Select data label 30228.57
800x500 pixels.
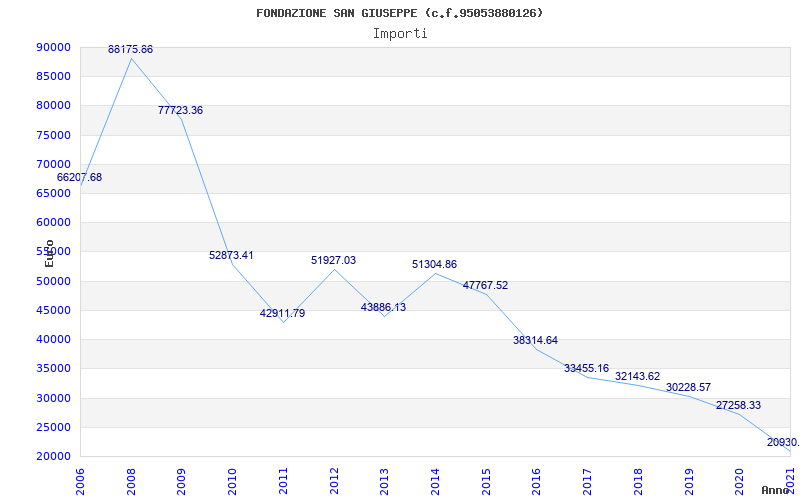coord(688,387)
